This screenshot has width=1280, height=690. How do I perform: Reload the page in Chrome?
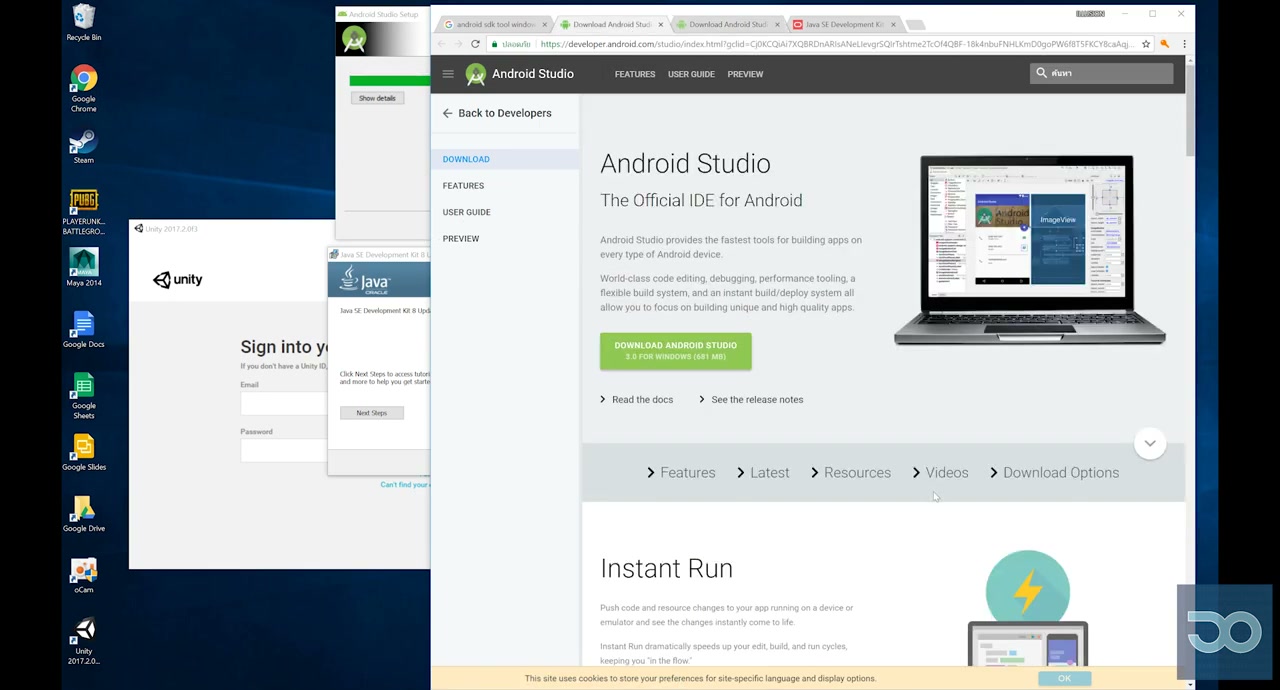point(475,44)
